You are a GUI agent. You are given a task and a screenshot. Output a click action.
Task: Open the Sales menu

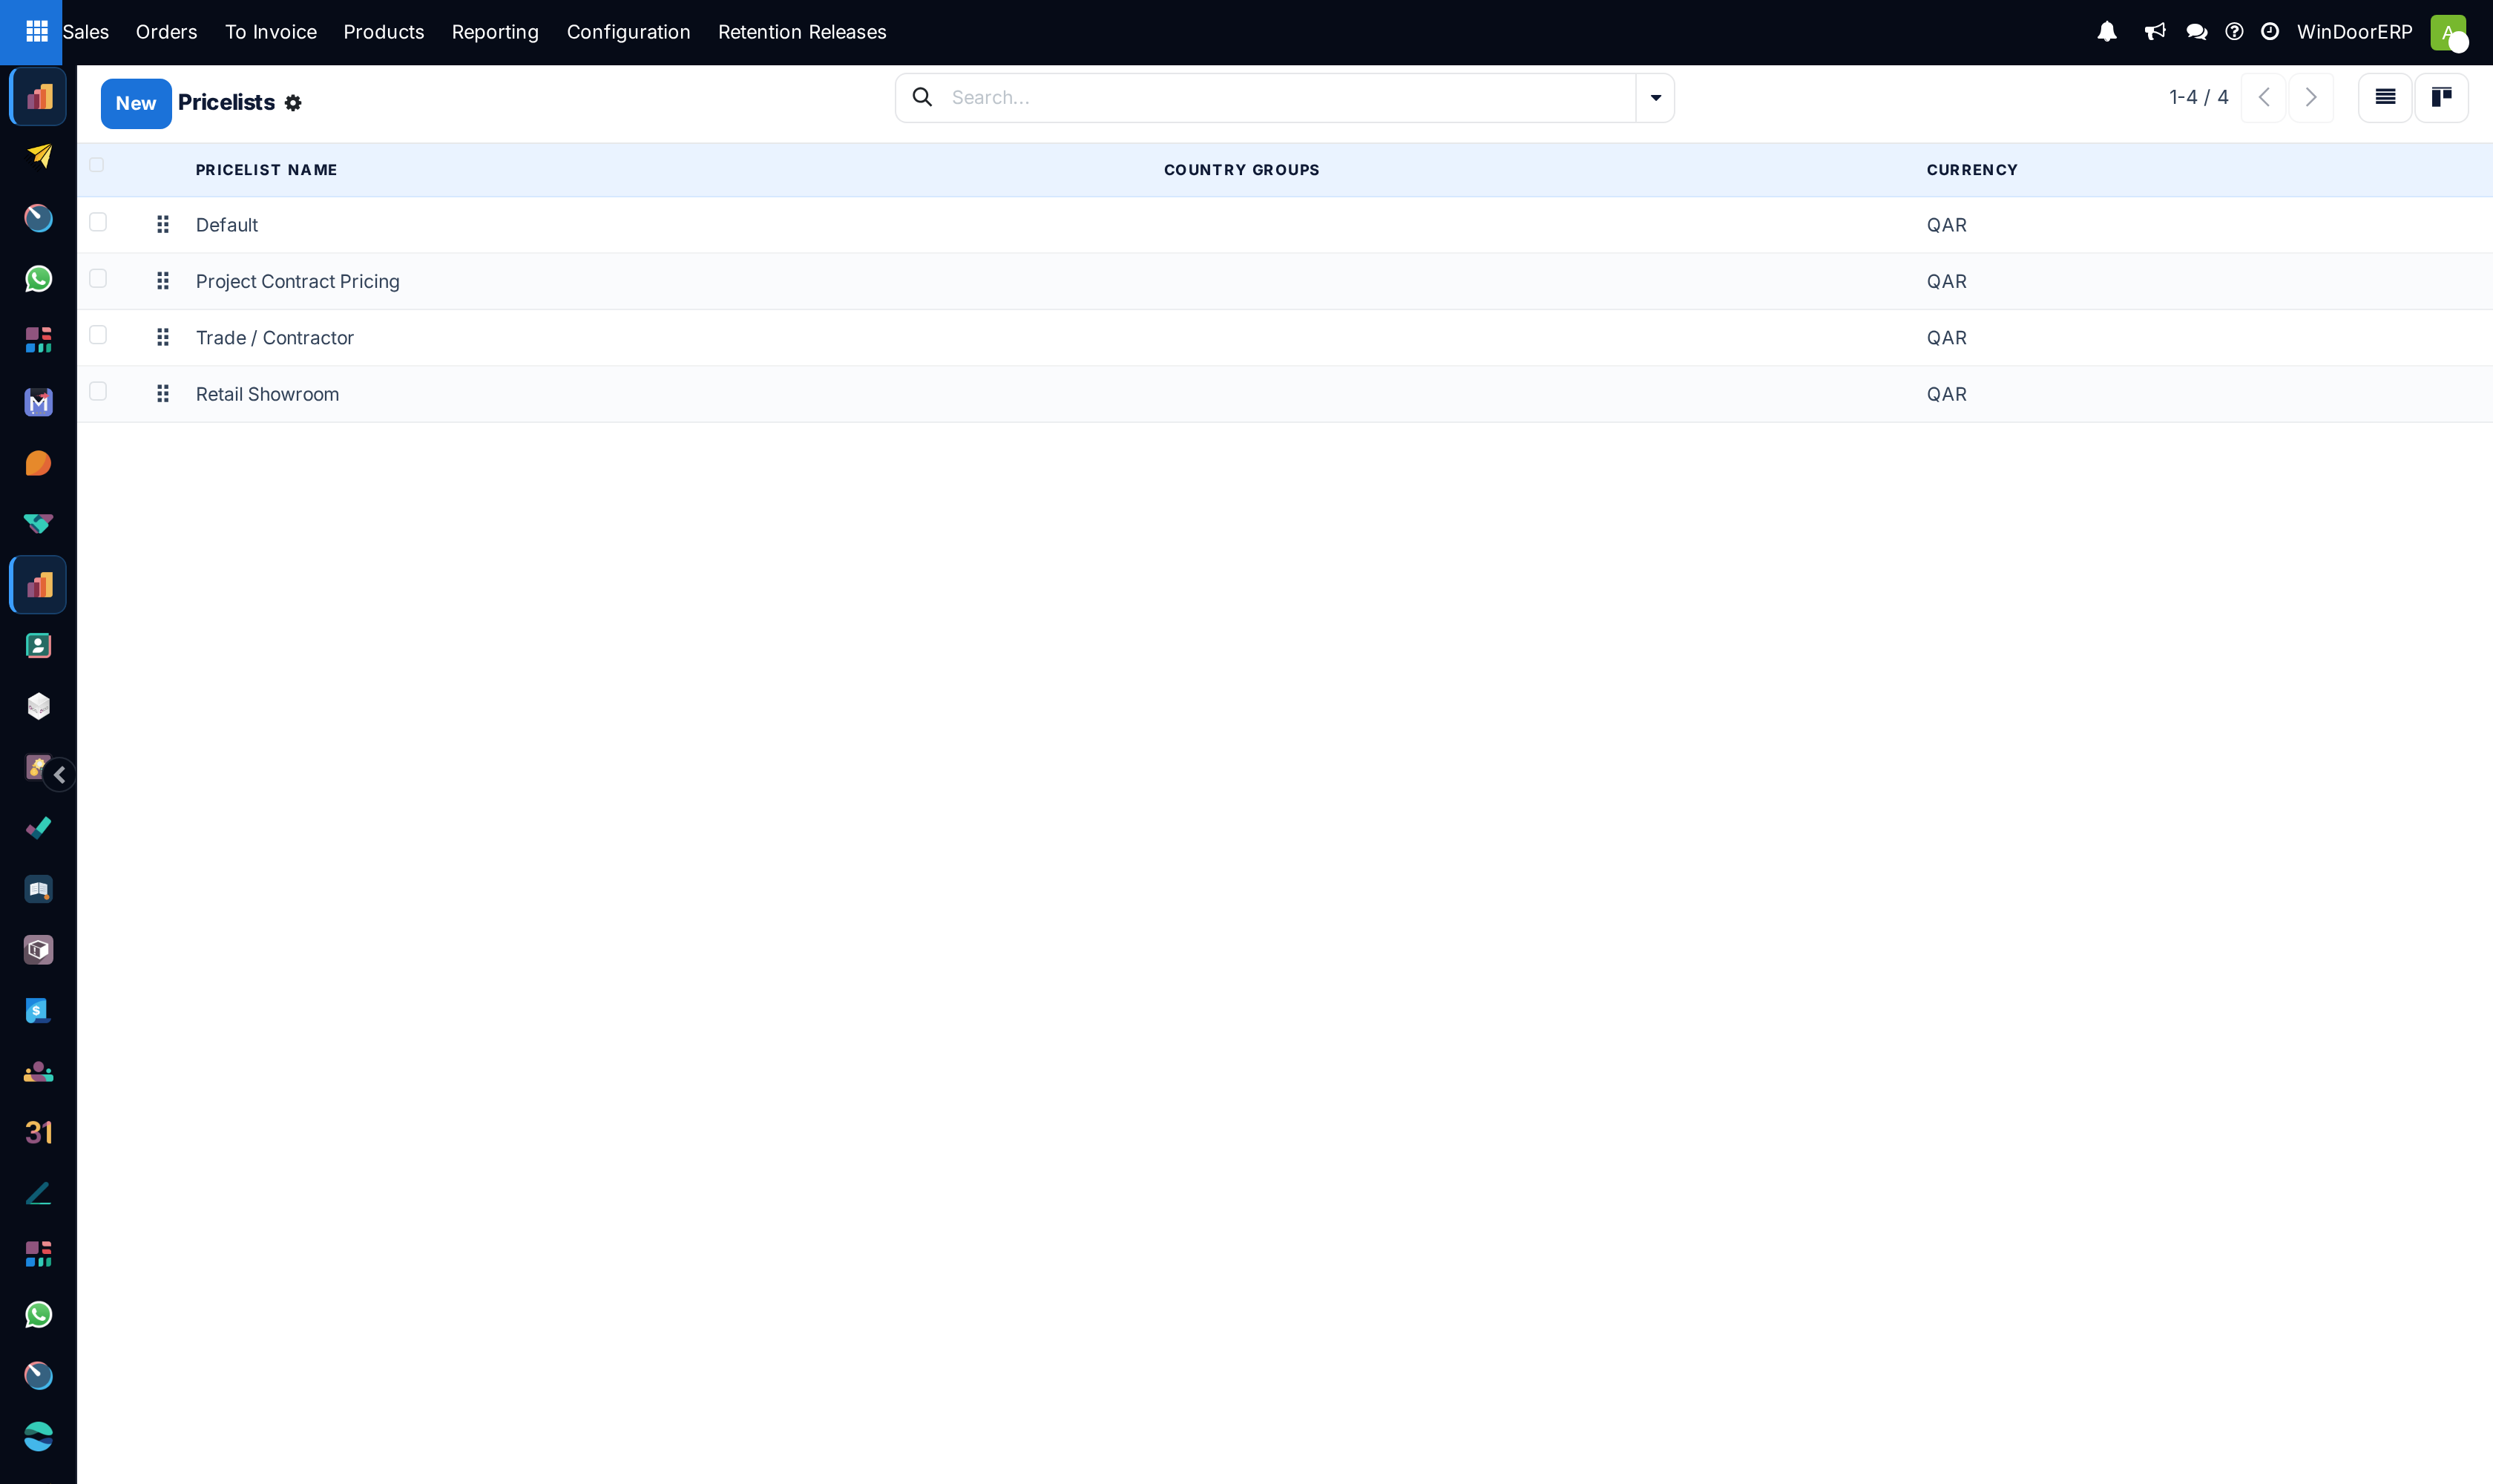pos(86,32)
